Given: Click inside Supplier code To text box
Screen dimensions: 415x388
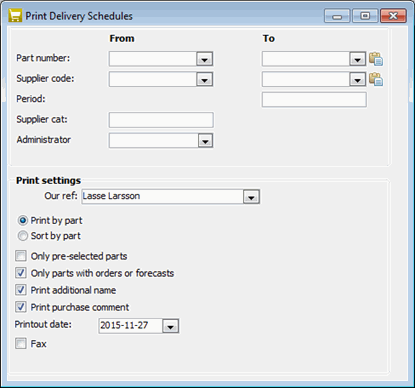Looking at the screenshot, I should click(306, 79).
